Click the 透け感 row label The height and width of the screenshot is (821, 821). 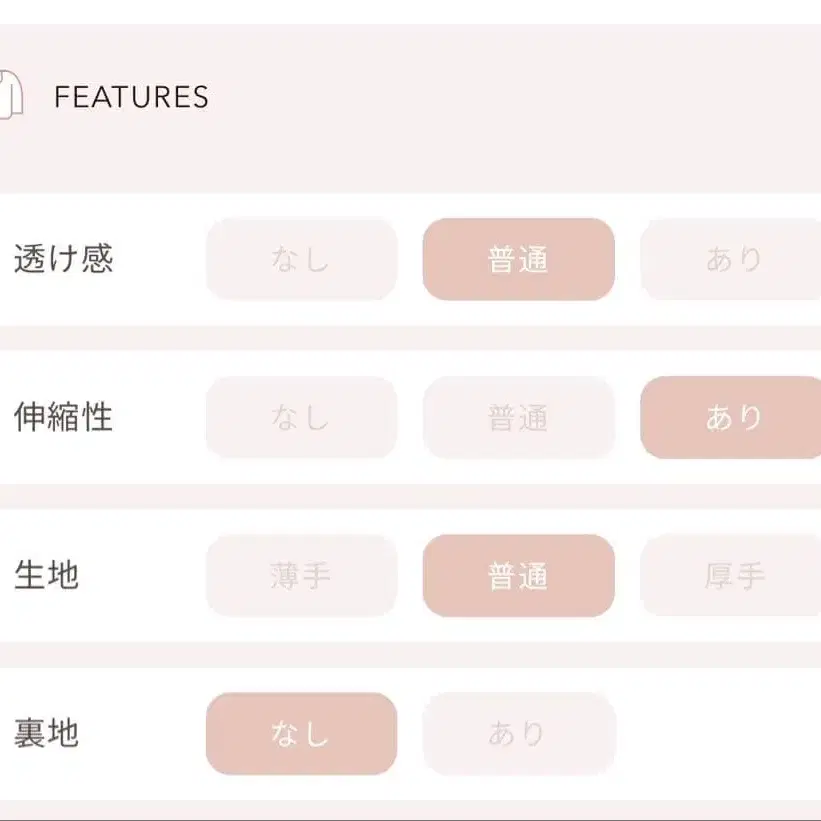coord(67,259)
